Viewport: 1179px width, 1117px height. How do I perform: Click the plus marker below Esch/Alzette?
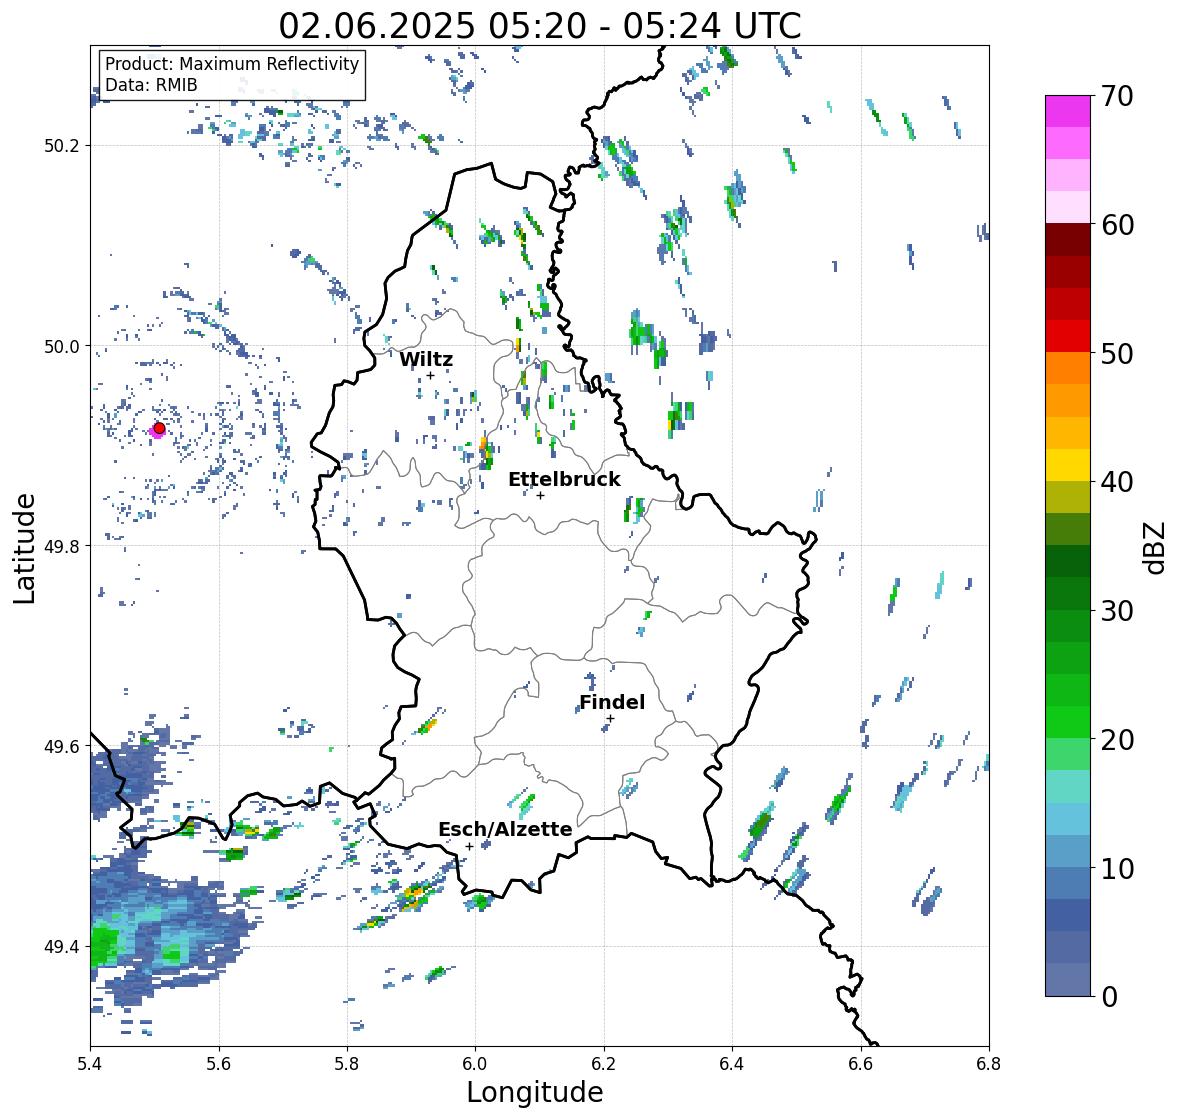tap(469, 846)
